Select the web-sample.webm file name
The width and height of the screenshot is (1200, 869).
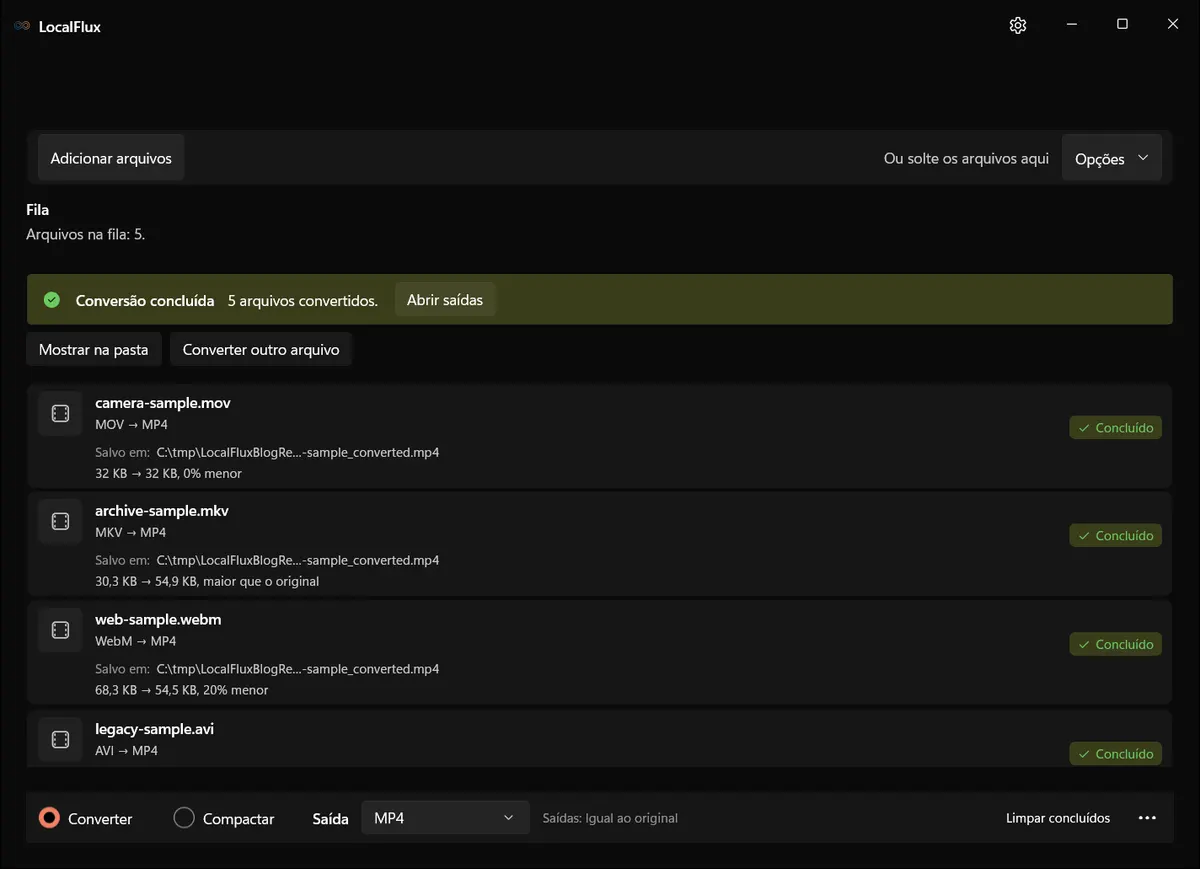(x=158, y=619)
